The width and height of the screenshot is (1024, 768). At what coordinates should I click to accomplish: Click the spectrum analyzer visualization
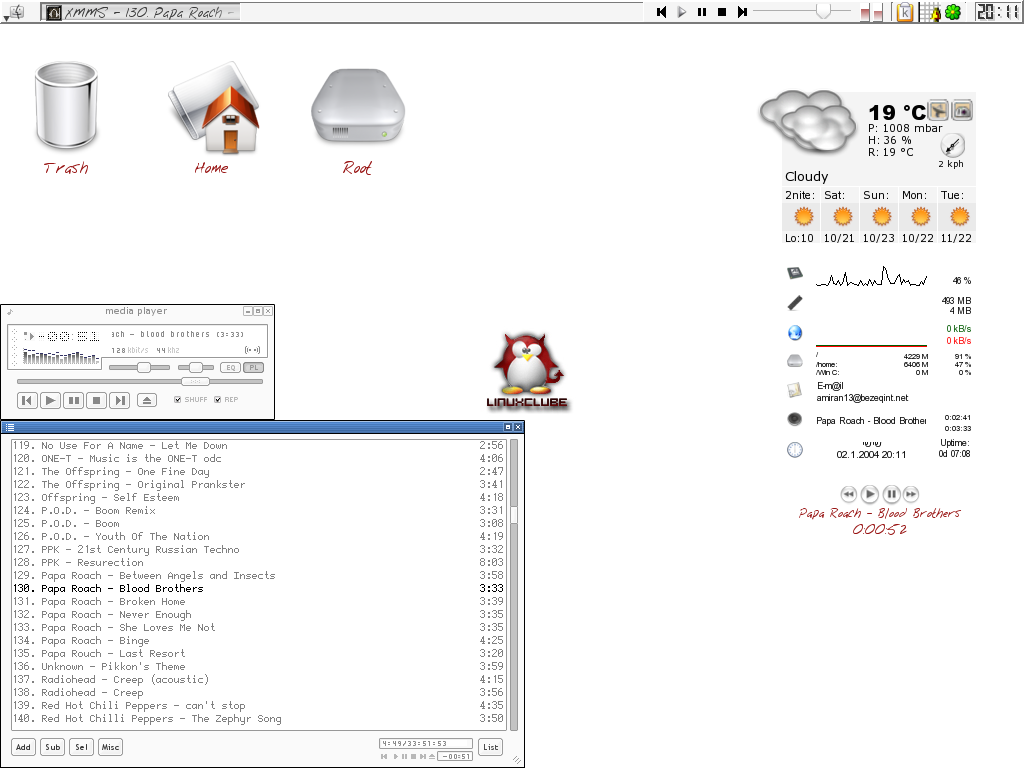61,357
